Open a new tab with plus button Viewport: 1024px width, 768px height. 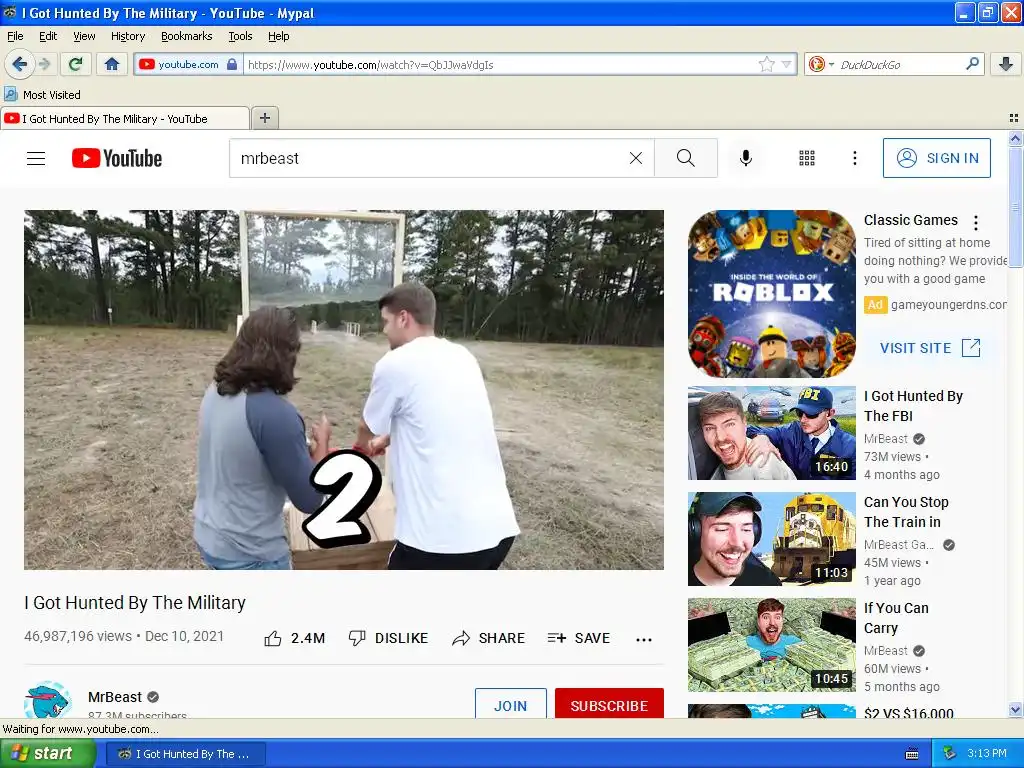264,118
